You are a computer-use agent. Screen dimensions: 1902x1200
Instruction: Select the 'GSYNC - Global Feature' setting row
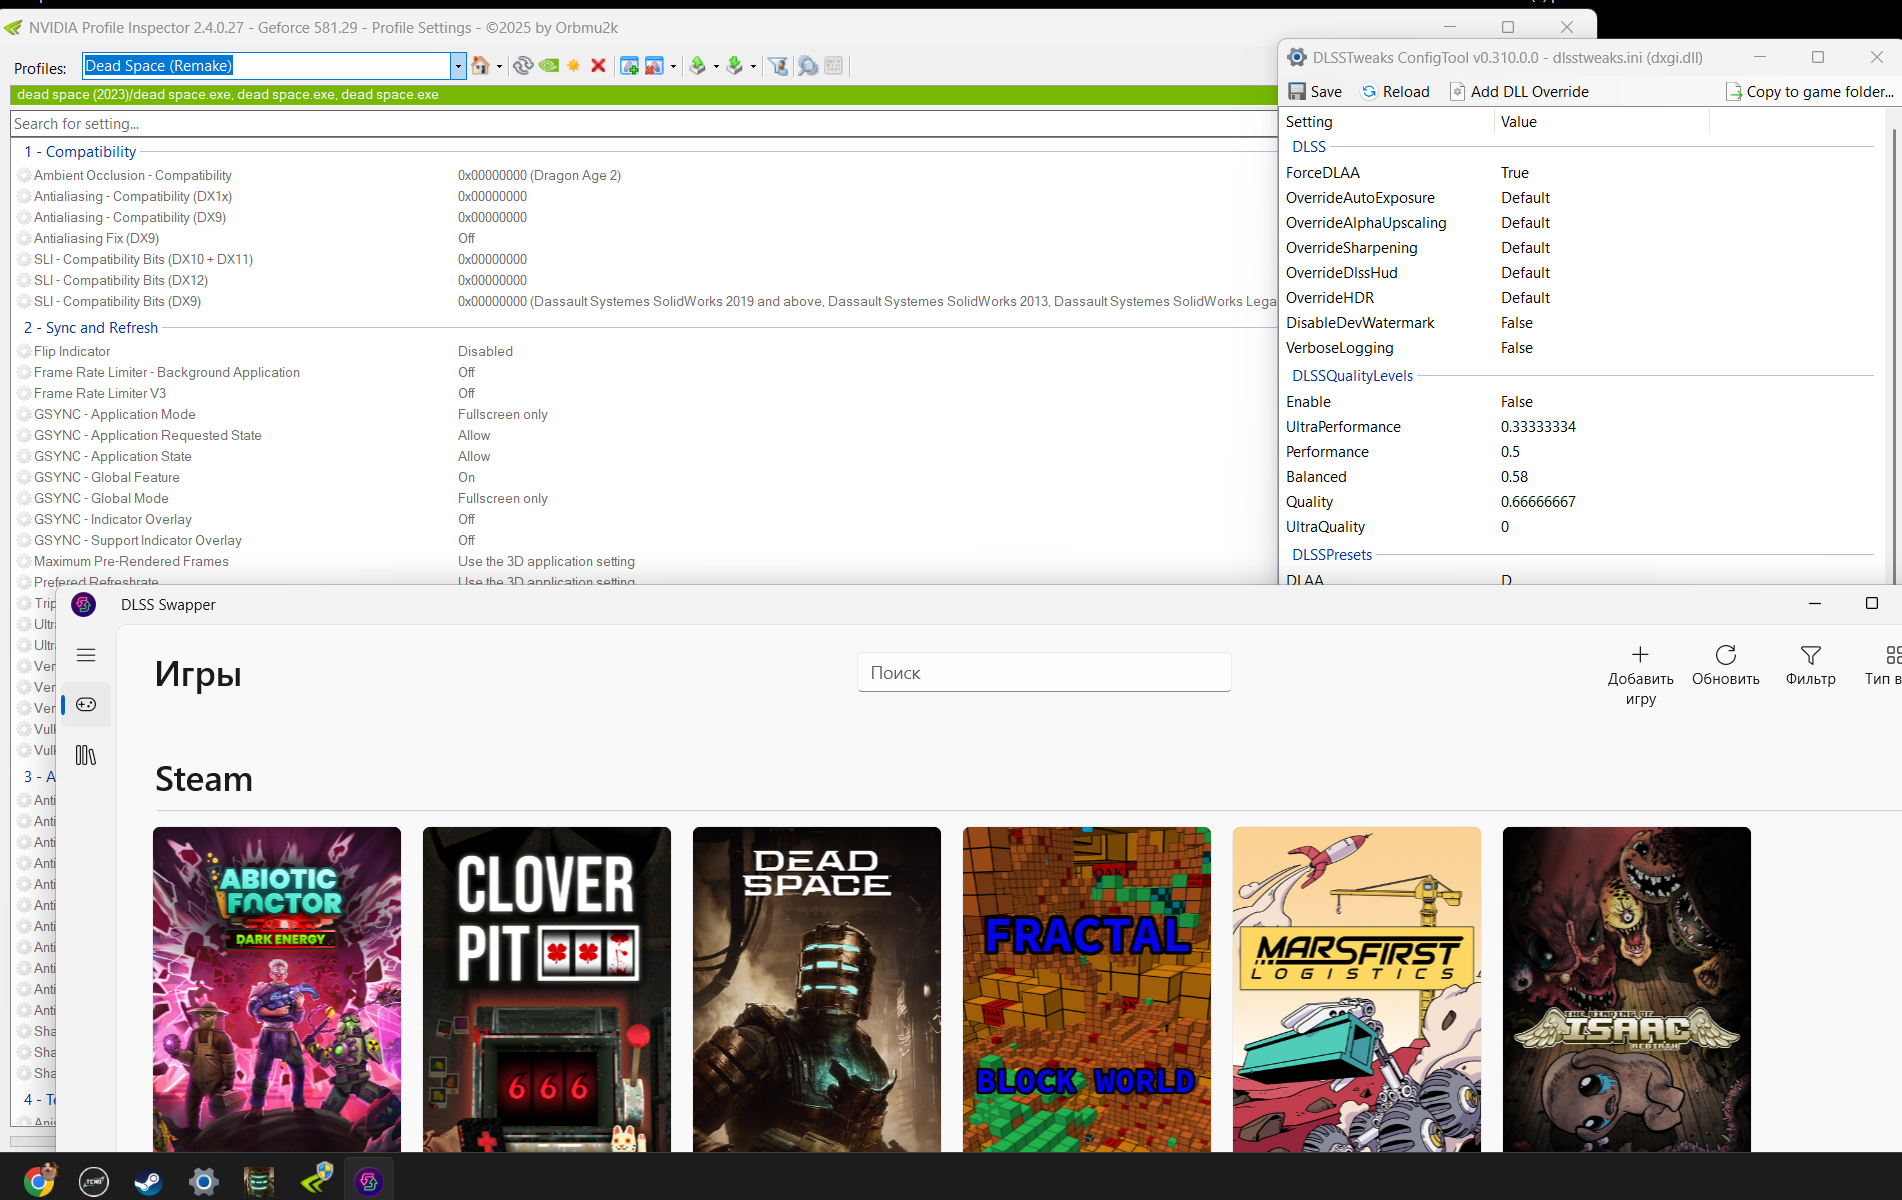point(646,477)
